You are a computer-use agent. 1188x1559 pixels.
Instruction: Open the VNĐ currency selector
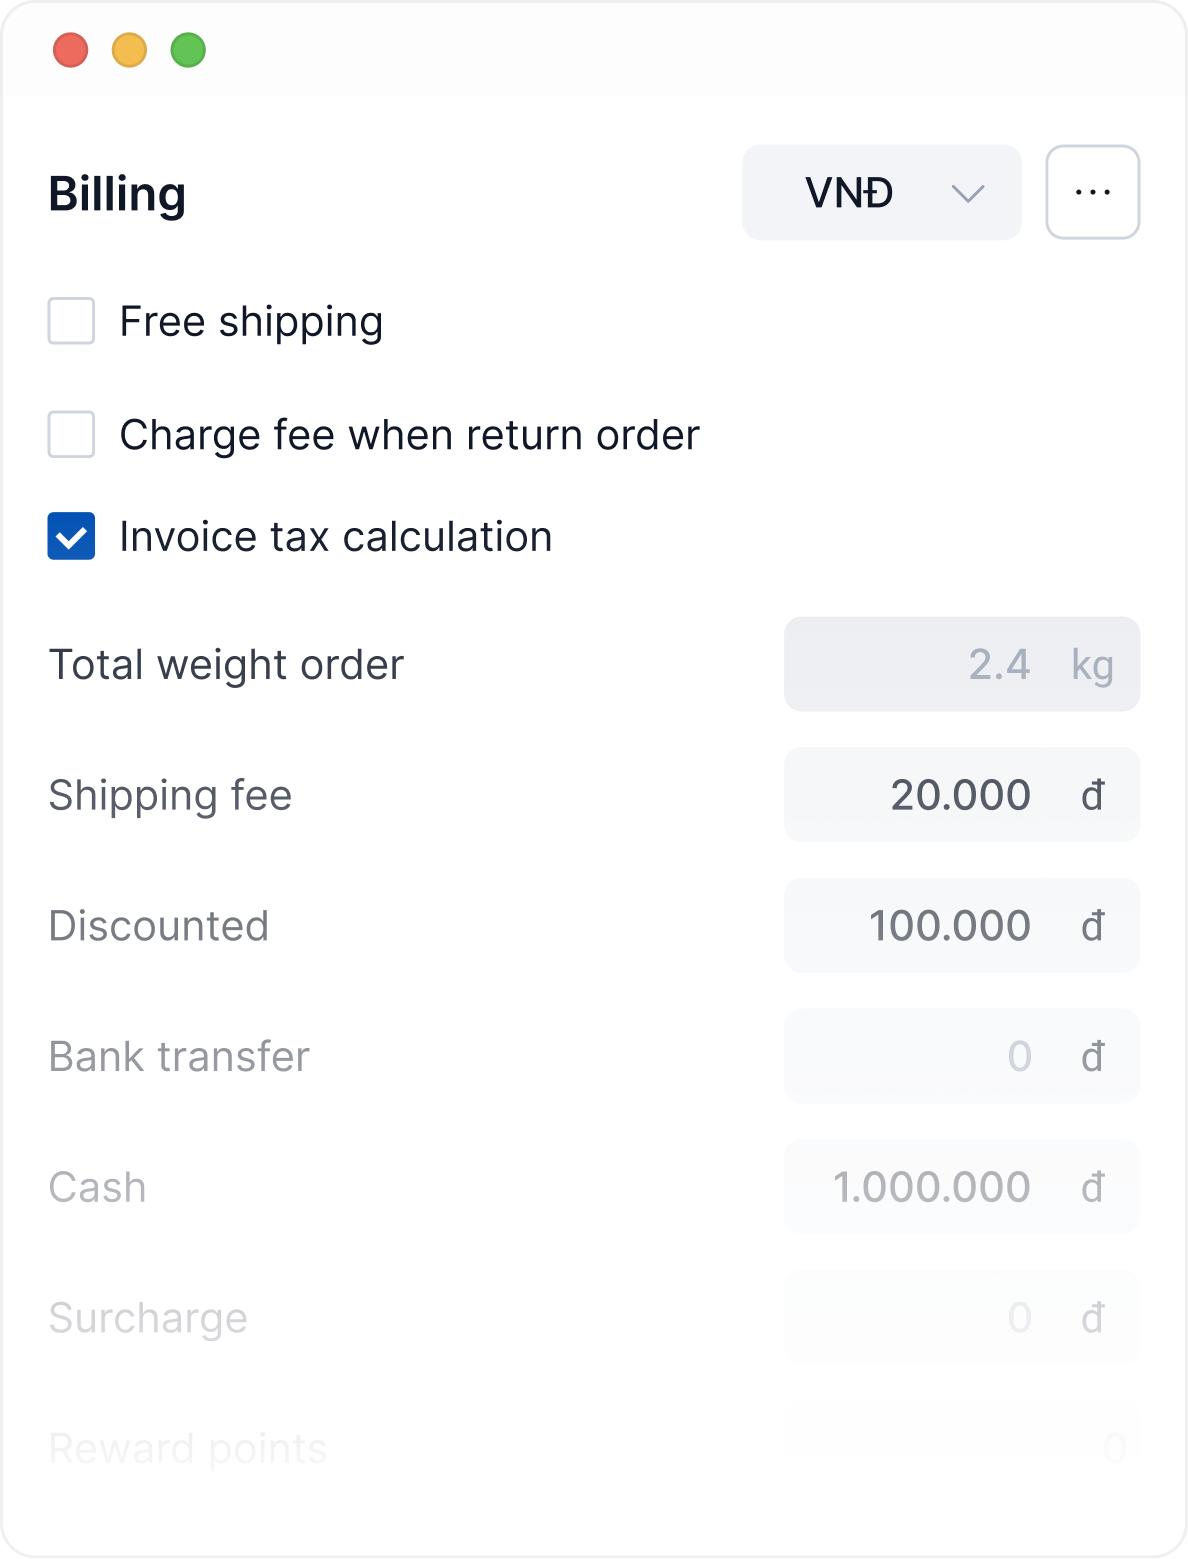[880, 192]
